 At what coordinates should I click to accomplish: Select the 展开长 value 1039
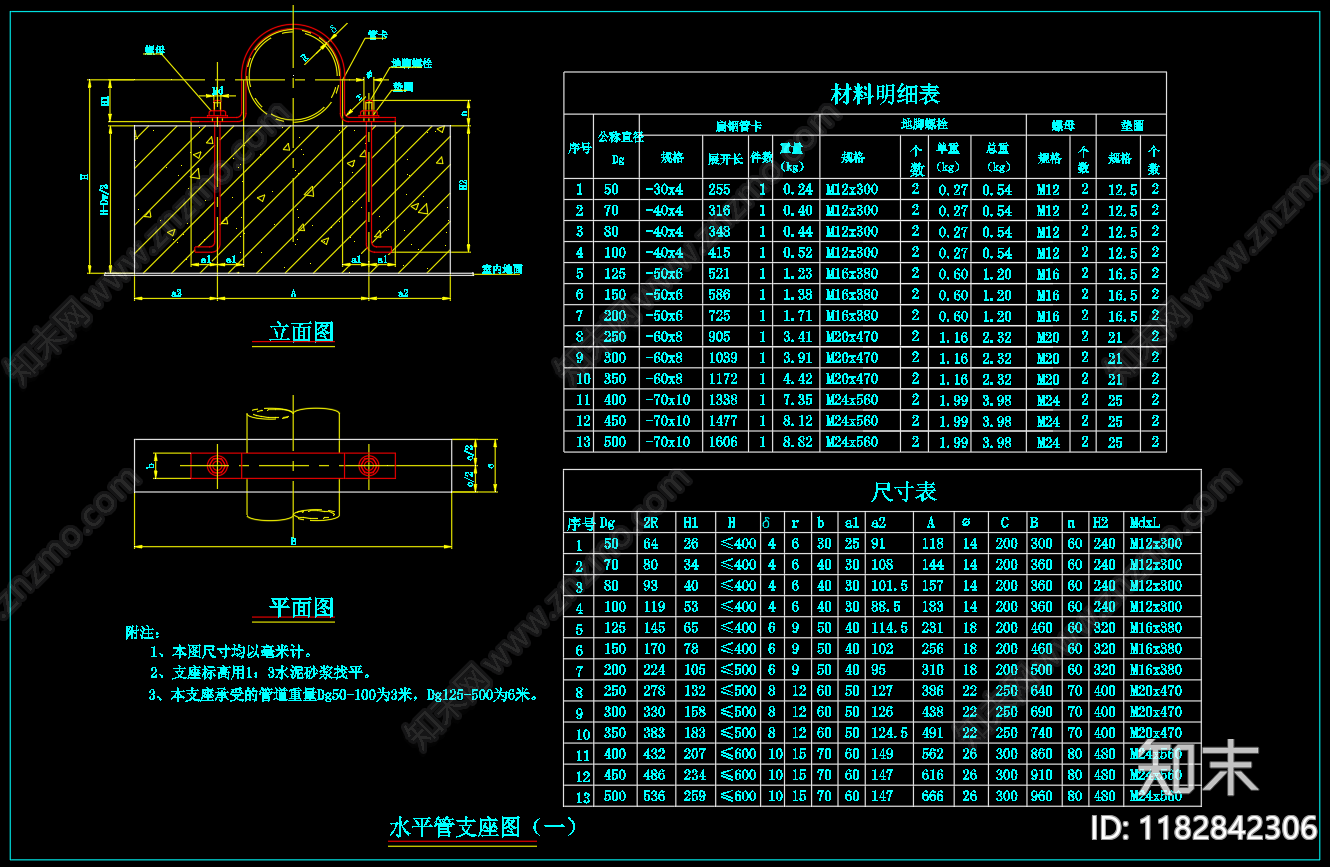click(722, 357)
